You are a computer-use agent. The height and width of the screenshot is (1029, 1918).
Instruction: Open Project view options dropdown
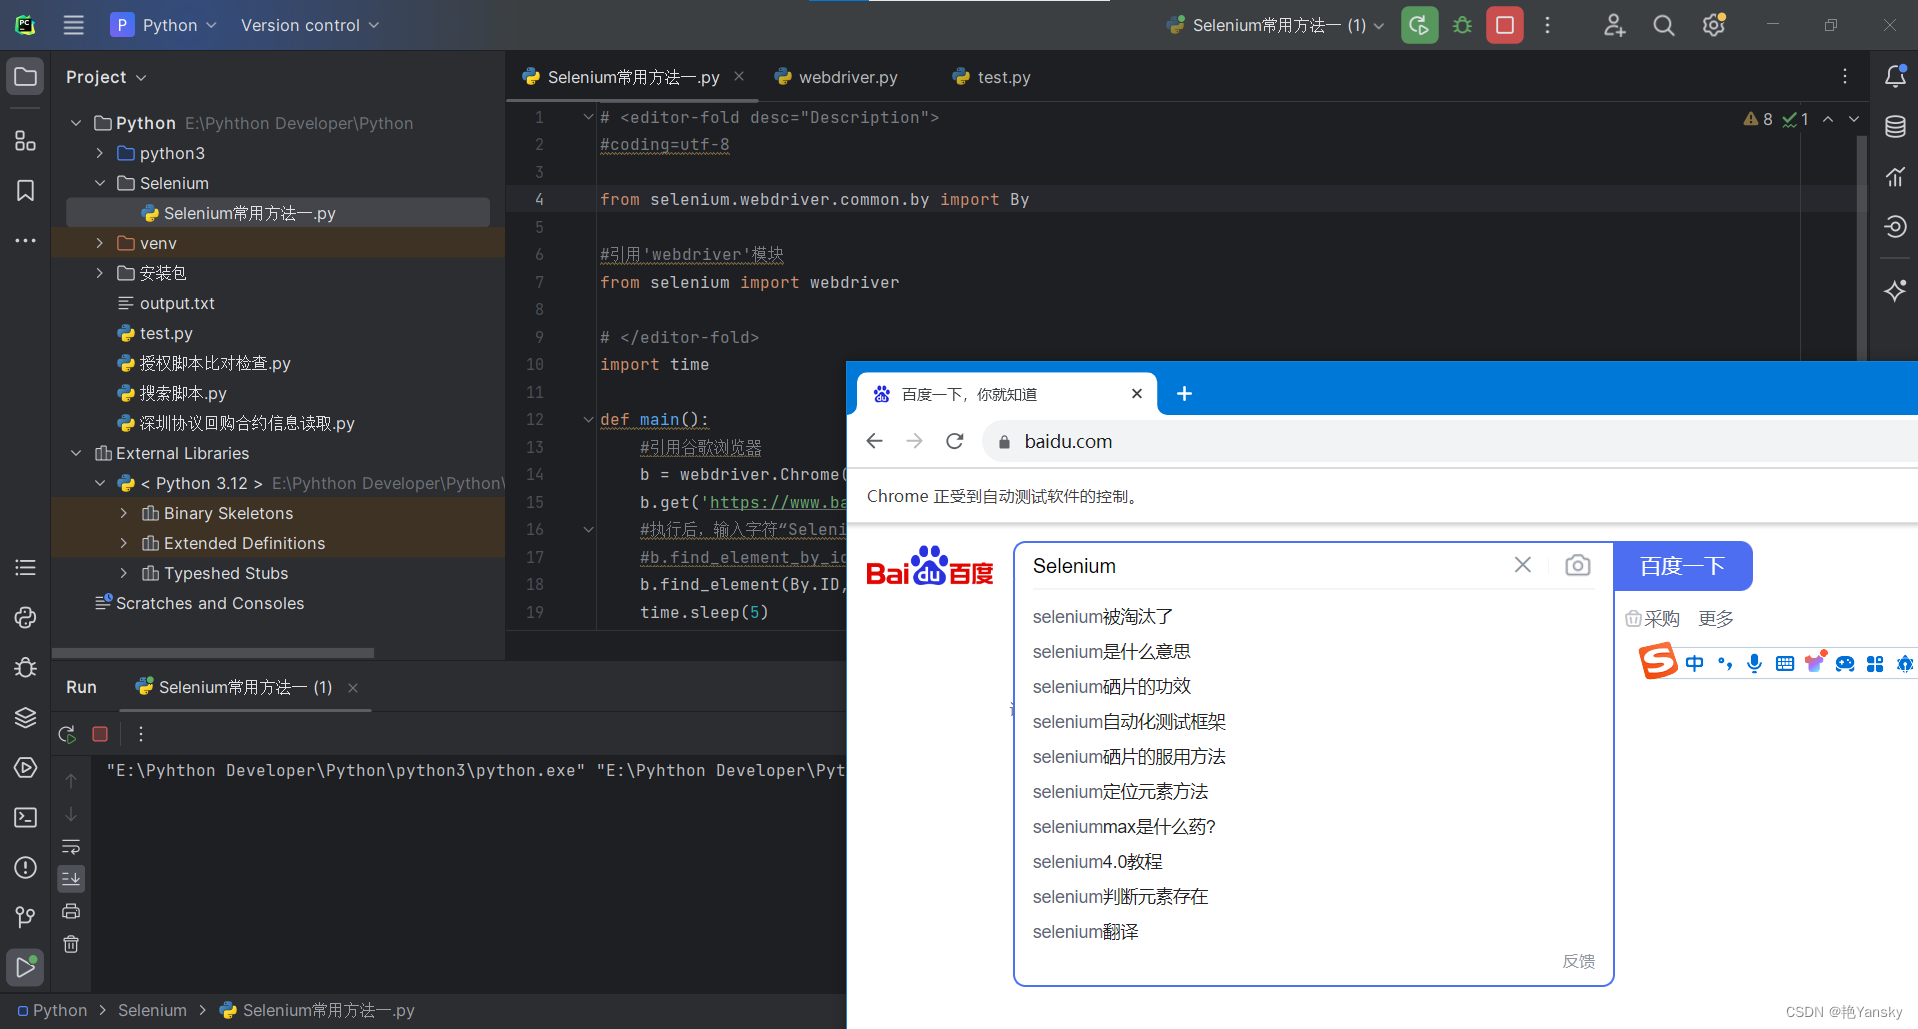click(106, 77)
